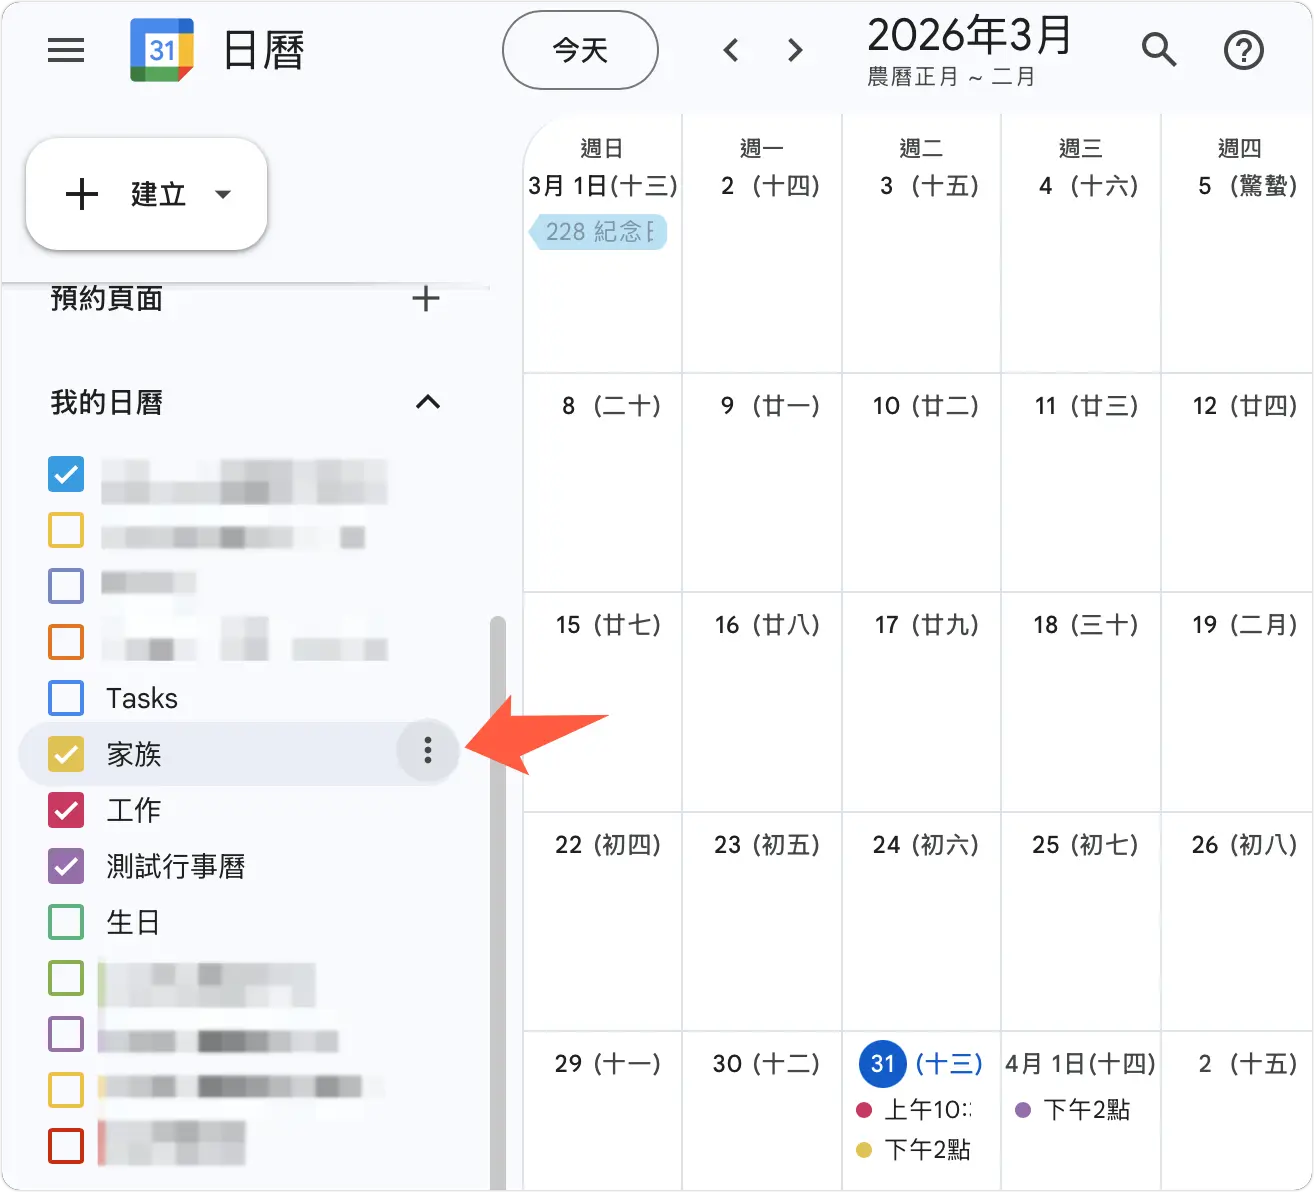Select date 29 (十一)
This screenshot has width=1314, height=1192.
pyautogui.click(x=608, y=1063)
